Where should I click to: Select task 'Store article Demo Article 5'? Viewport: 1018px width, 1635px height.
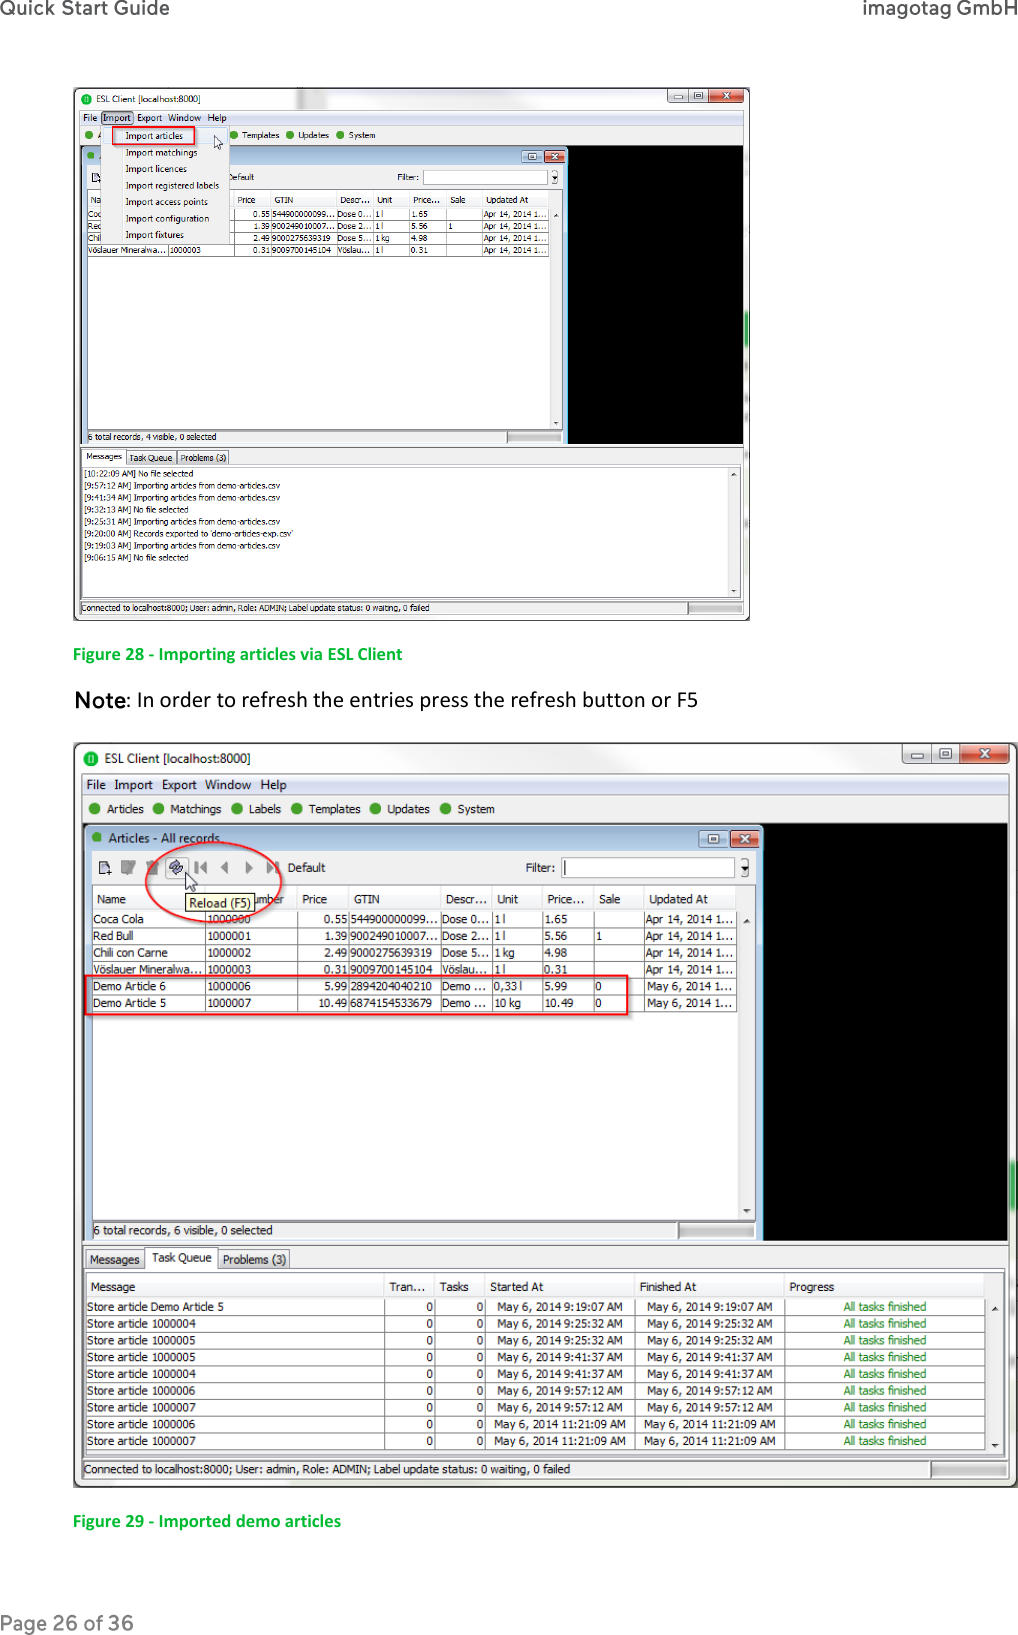point(535,1307)
